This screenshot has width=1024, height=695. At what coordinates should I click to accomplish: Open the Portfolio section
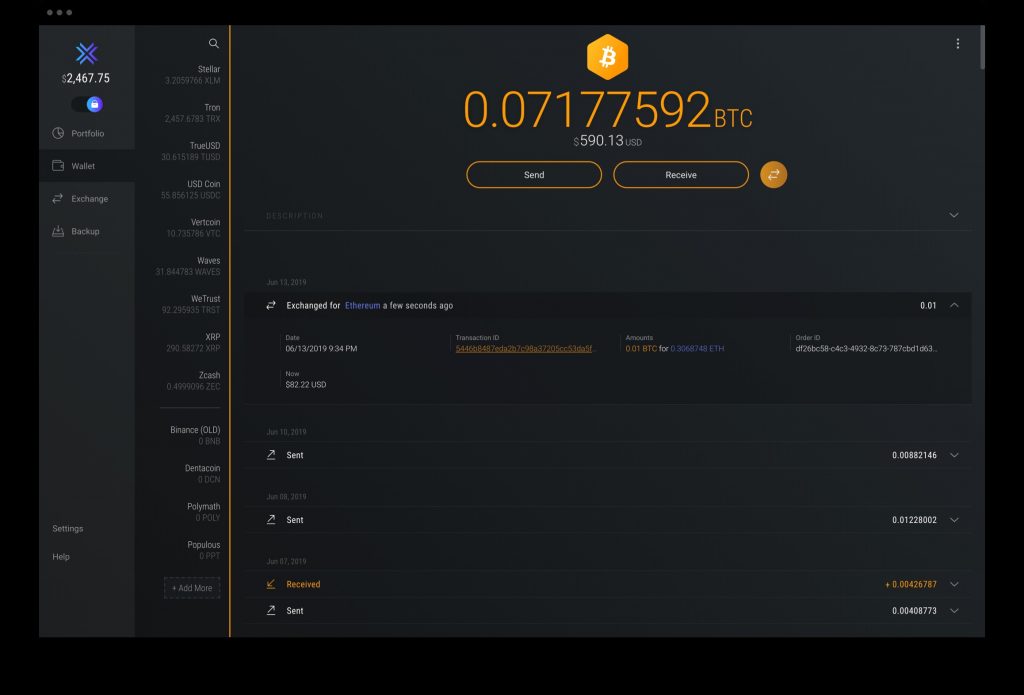pos(87,133)
